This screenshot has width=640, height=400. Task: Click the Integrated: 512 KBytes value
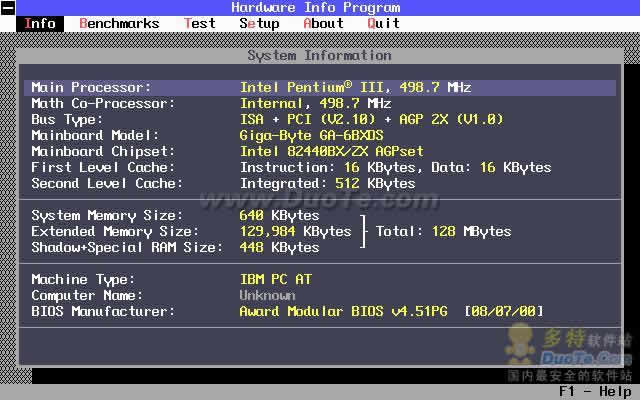327,184
